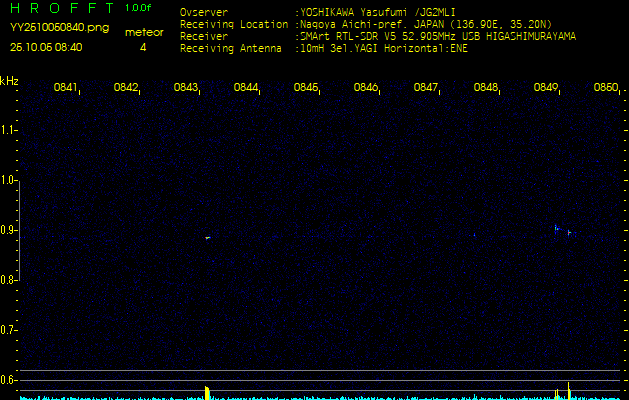Screen dimensions: 629x400
Task: Click the Receiving Location label
Action: point(234,24)
